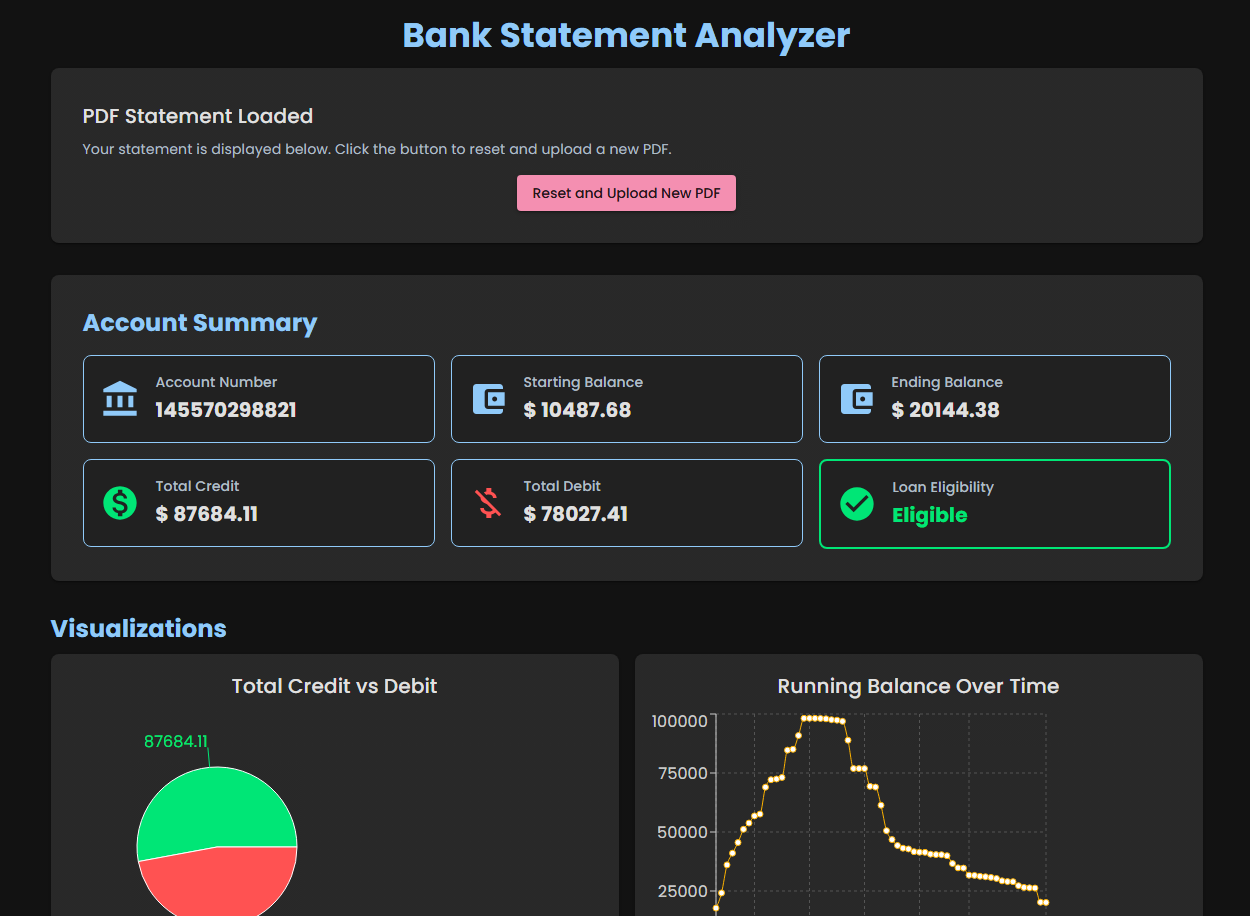Click the green checkmark Loan Eligibility icon
The width and height of the screenshot is (1250, 916).
857,503
